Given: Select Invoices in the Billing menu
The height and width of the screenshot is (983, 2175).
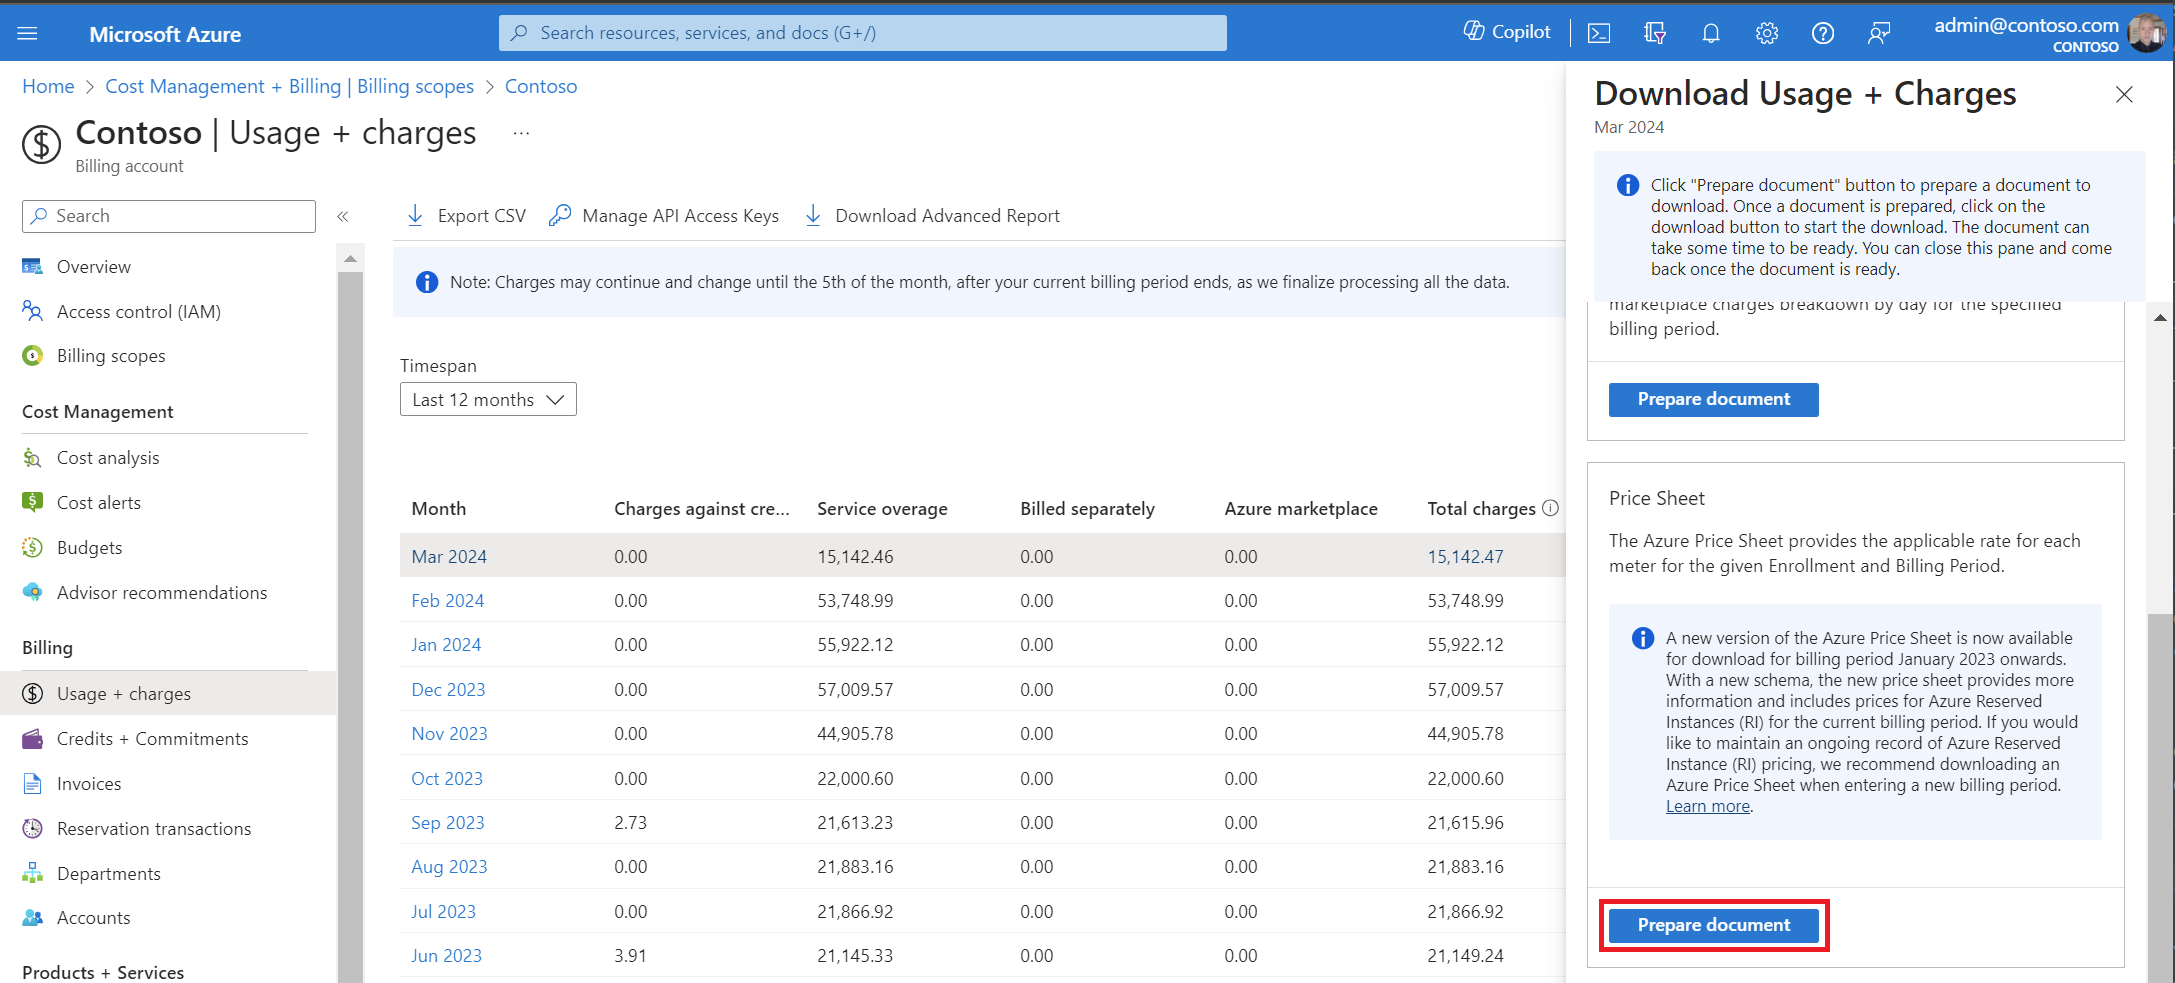Looking at the screenshot, I should 89,784.
